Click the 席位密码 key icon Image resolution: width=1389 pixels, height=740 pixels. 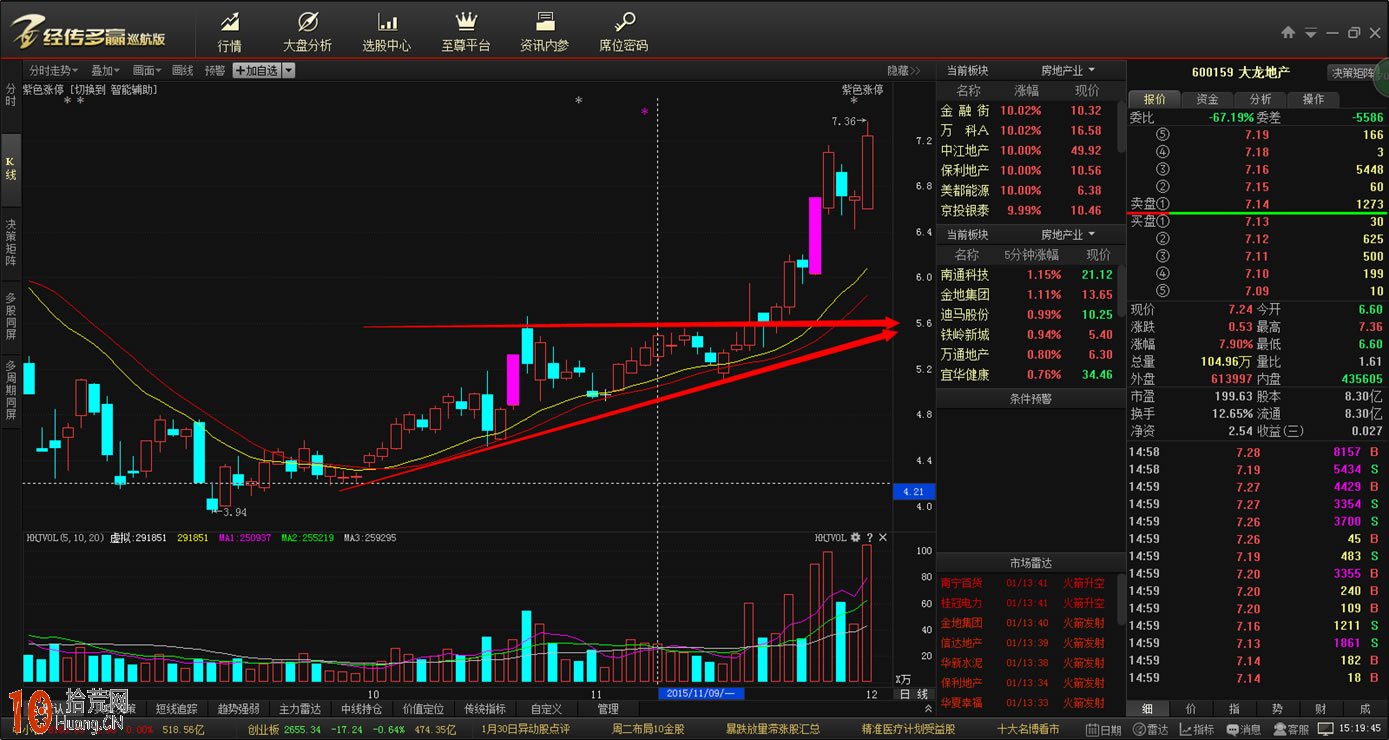623,32
